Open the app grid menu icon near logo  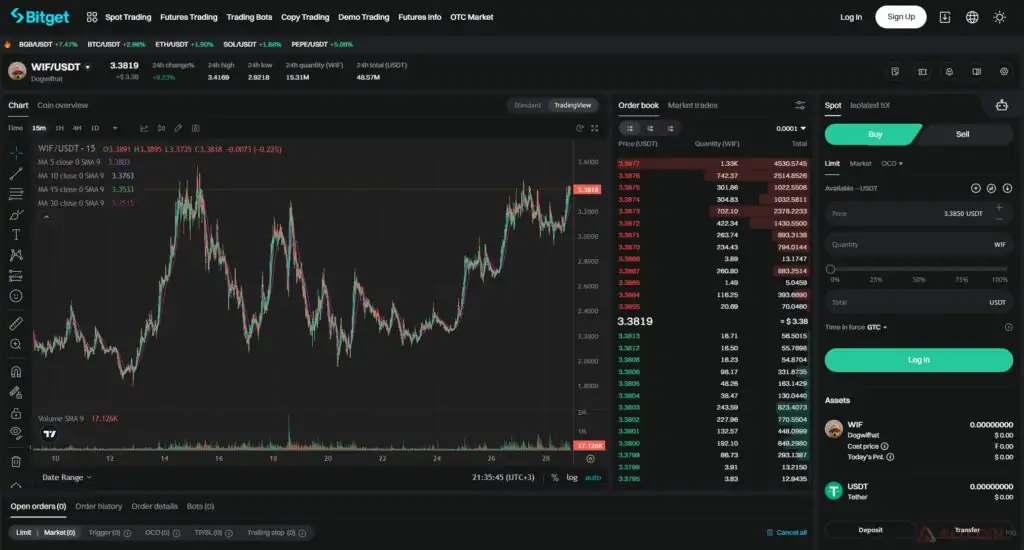point(91,17)
